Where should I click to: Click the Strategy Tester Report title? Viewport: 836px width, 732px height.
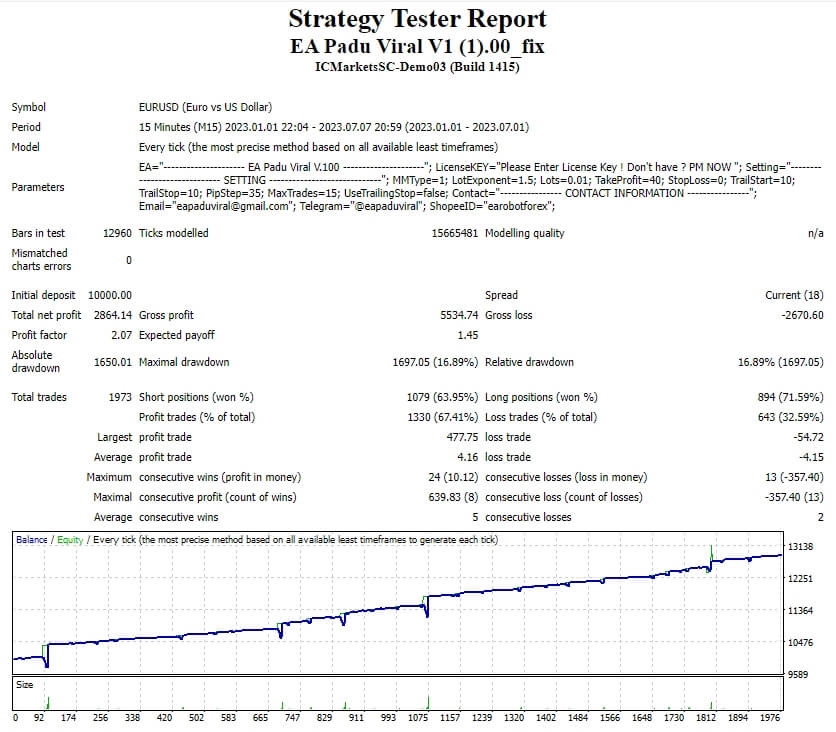[417, 19]
